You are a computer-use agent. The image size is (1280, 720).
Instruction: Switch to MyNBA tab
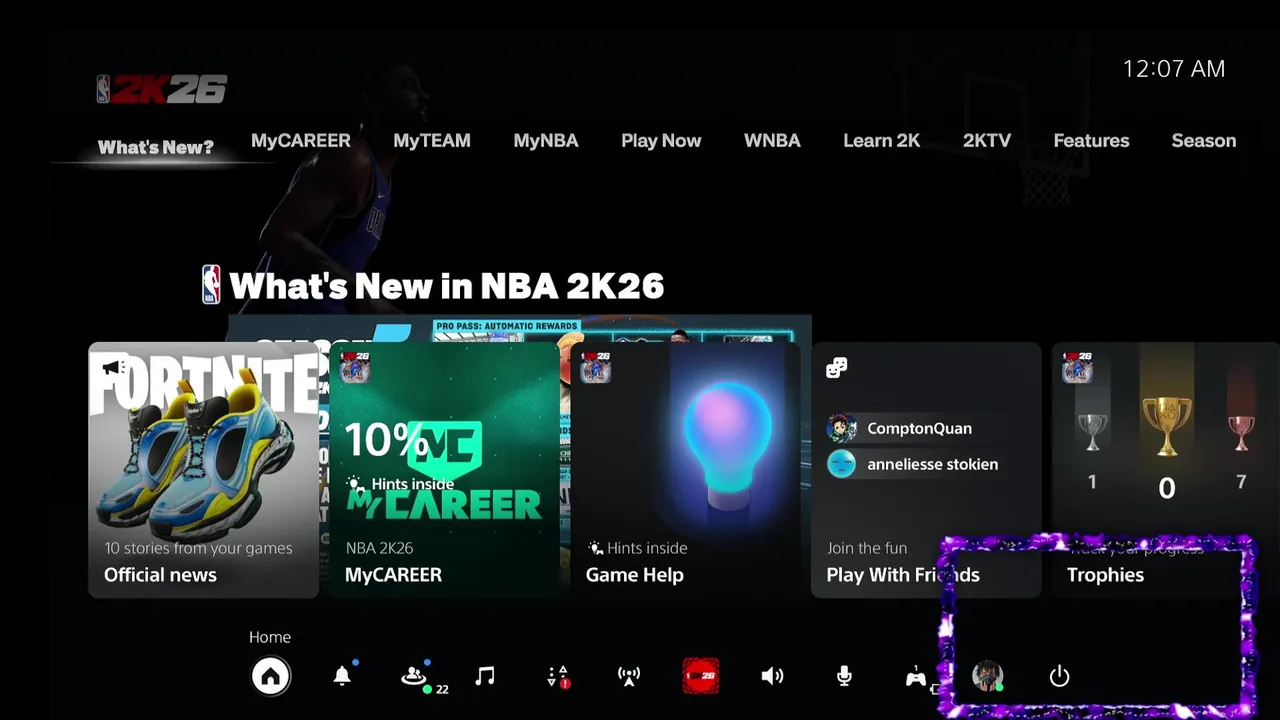pos(546,141)
